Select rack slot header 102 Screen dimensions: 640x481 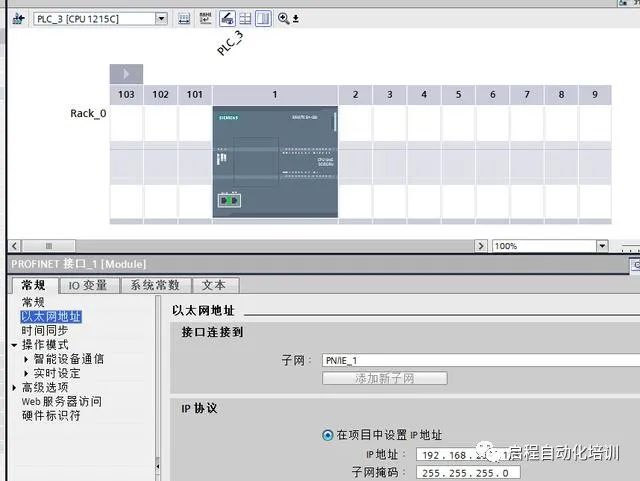(160, 95)
